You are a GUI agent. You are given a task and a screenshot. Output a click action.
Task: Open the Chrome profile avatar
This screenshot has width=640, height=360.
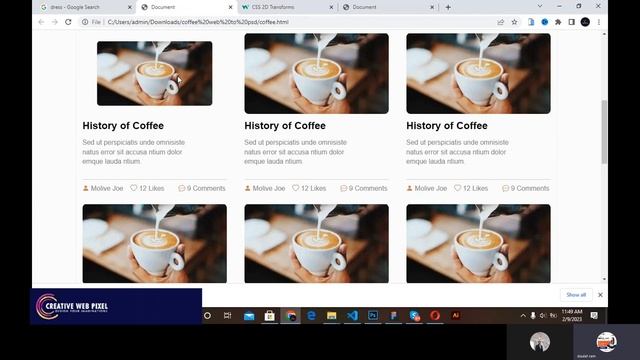585,22
